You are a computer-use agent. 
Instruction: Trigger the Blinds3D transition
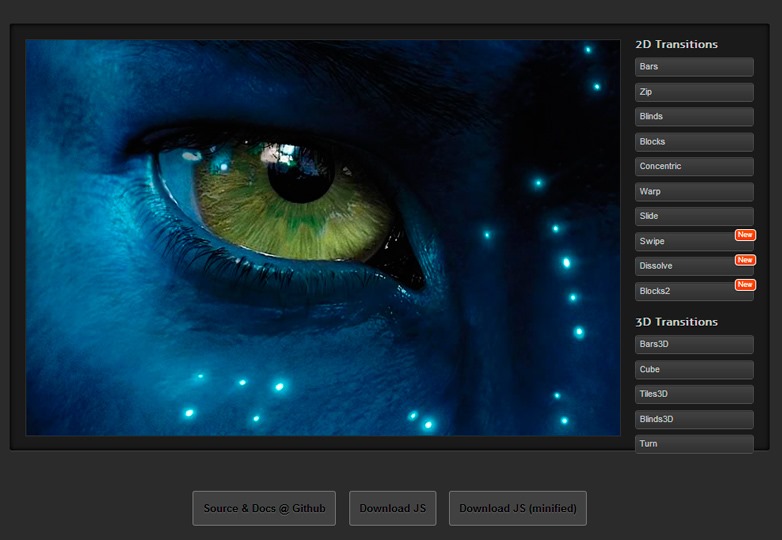tap(694, 420)
